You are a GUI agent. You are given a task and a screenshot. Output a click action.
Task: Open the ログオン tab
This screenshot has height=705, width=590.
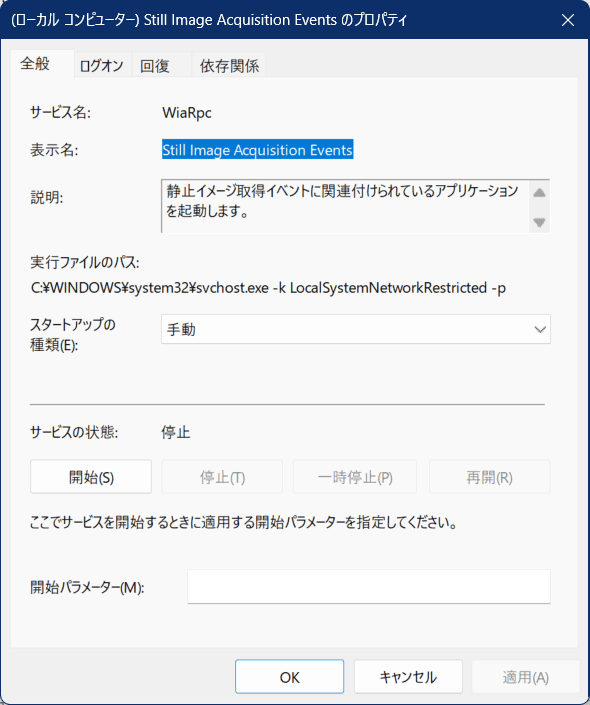(102, 66)
